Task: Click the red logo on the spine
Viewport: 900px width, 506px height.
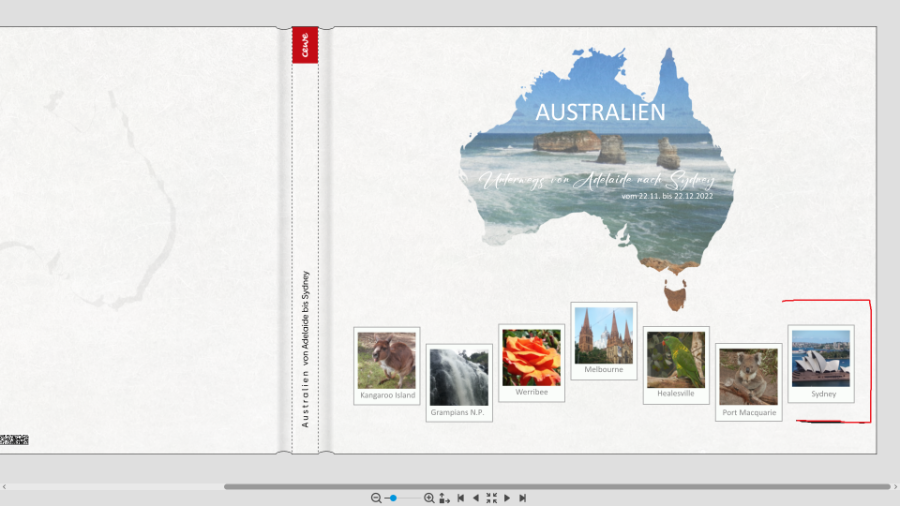Action: (x=305, y=46)
